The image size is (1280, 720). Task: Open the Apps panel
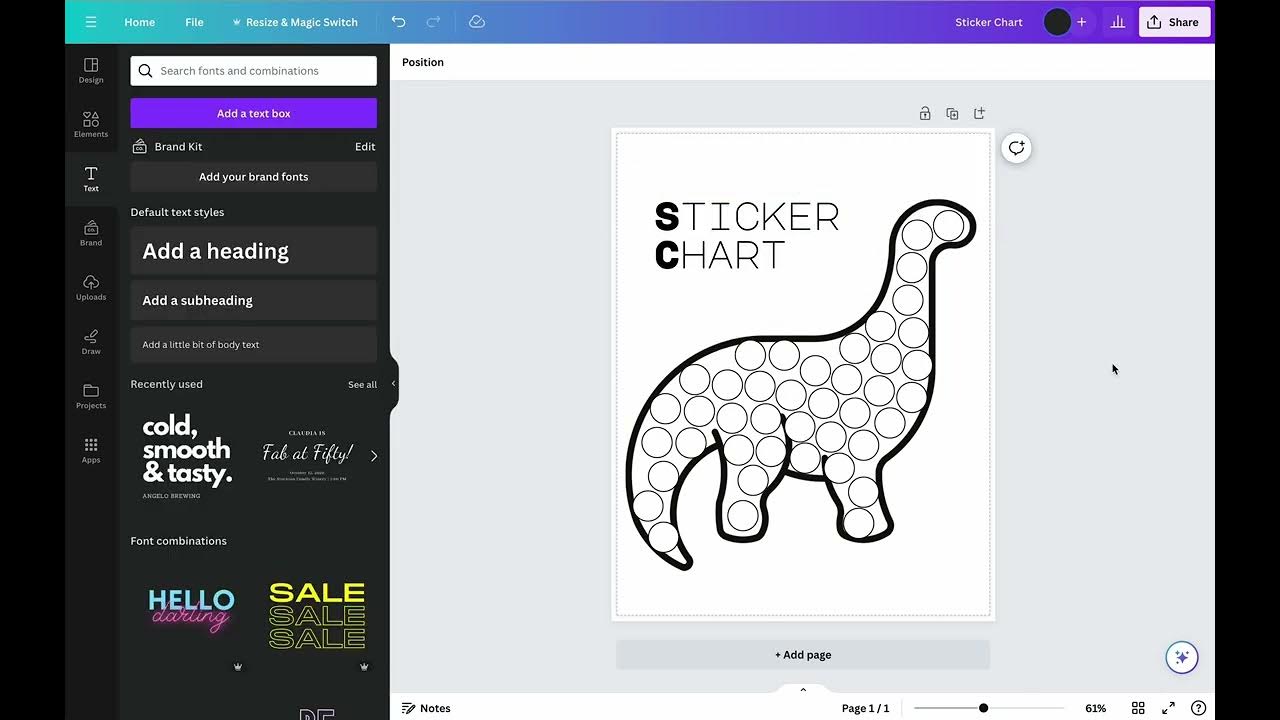coord(91,450)
